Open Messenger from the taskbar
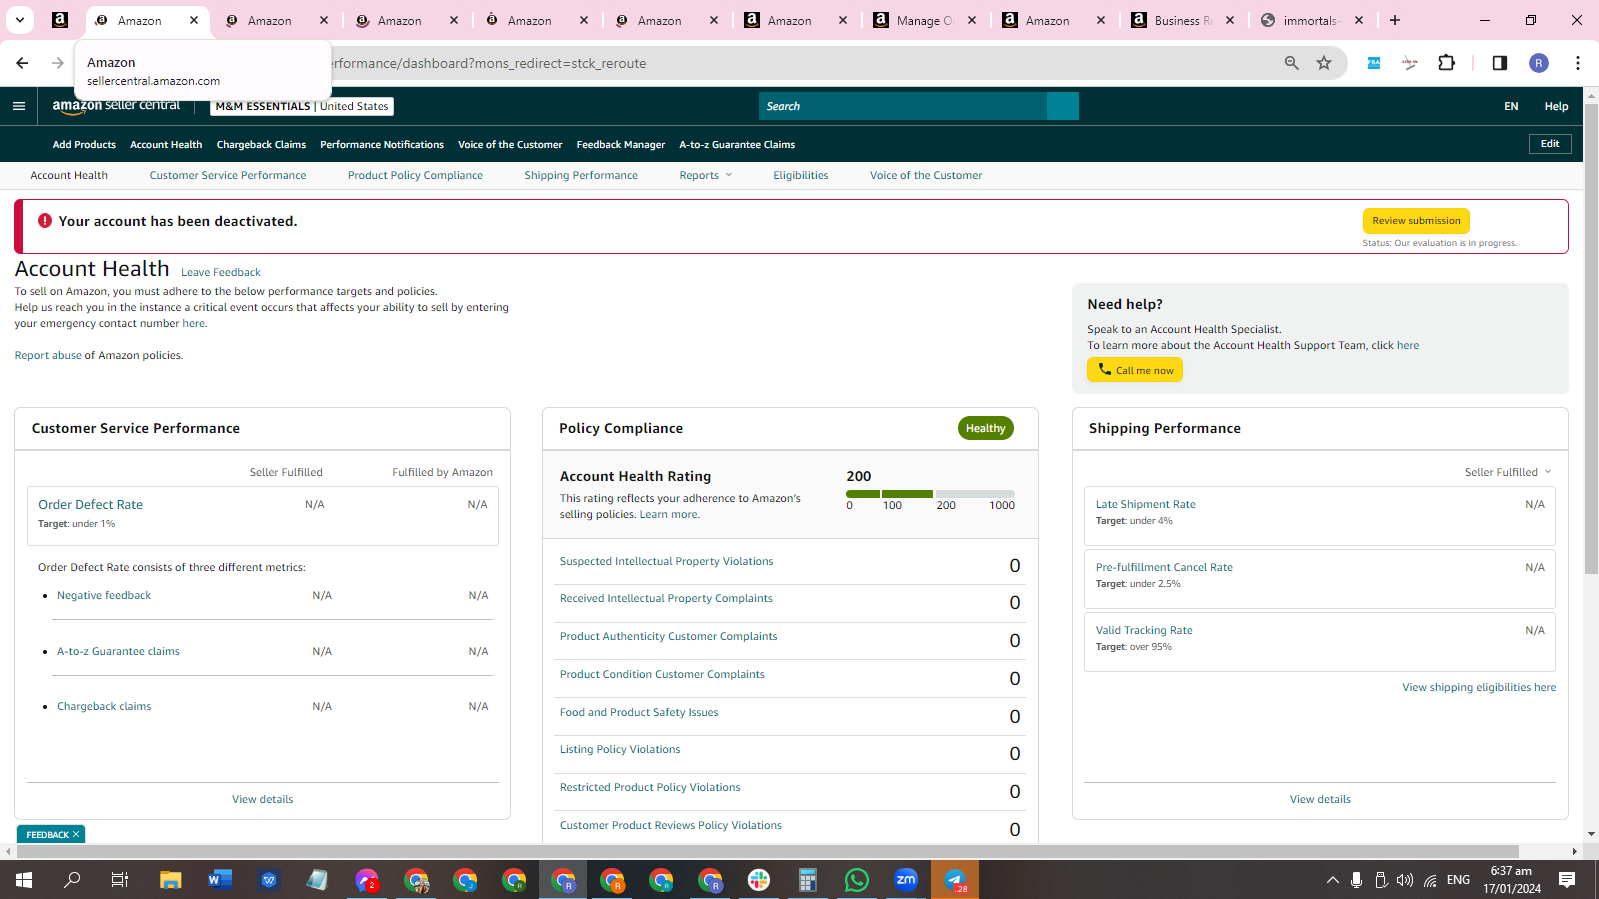Image resolution: width=1599 pixels, height=899 pixels. (x=367, y=880)
